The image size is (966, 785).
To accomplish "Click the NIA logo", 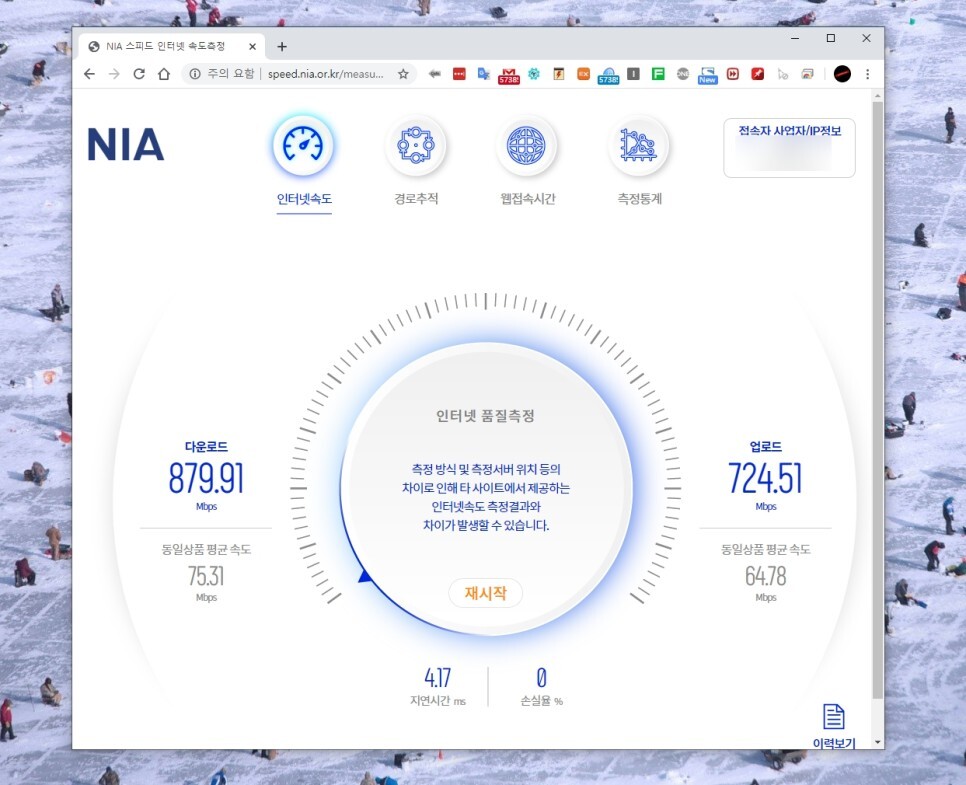I will (126, 145).
